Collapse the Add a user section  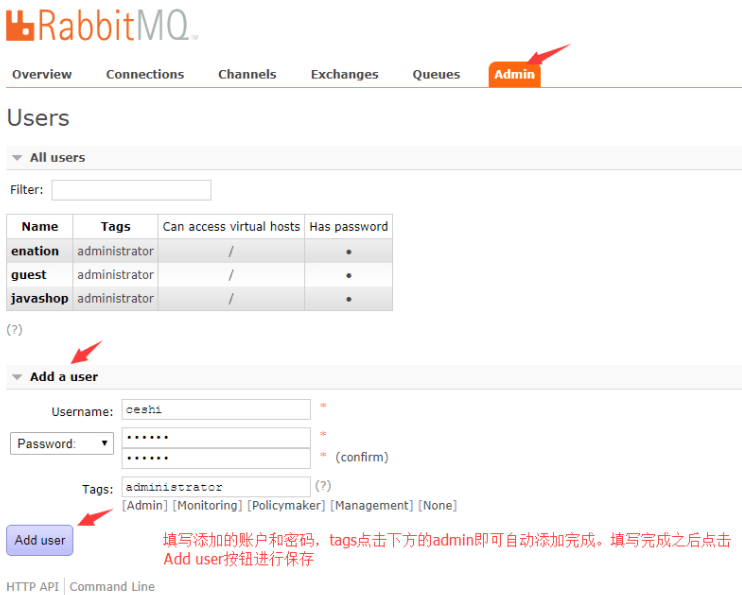[64, 377]
